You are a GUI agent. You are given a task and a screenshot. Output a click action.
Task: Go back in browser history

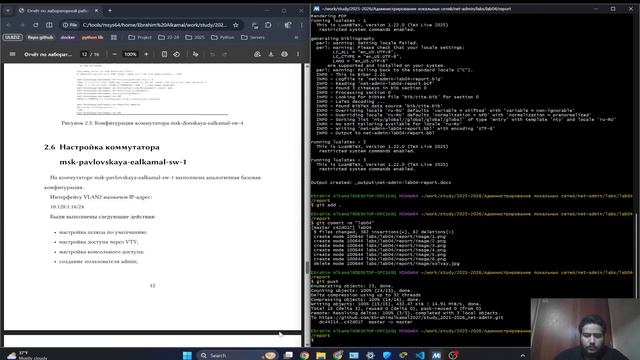(9, 25)
